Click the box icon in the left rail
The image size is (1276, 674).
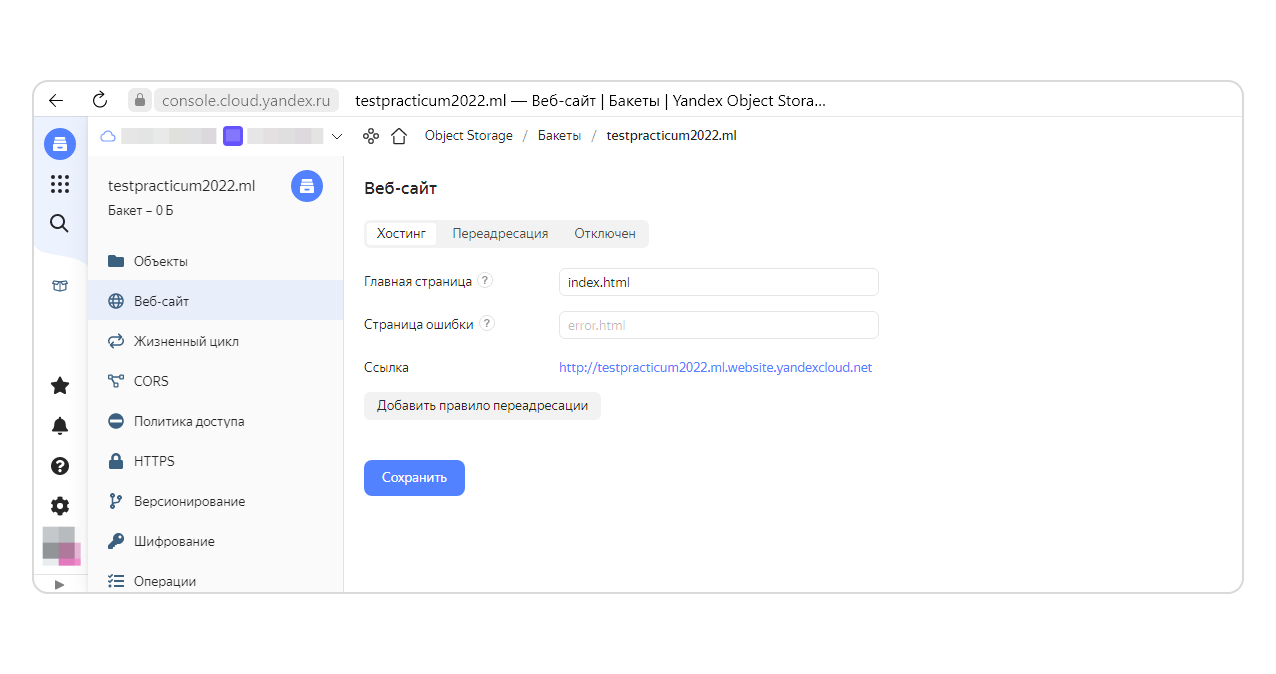pos(60,286)
